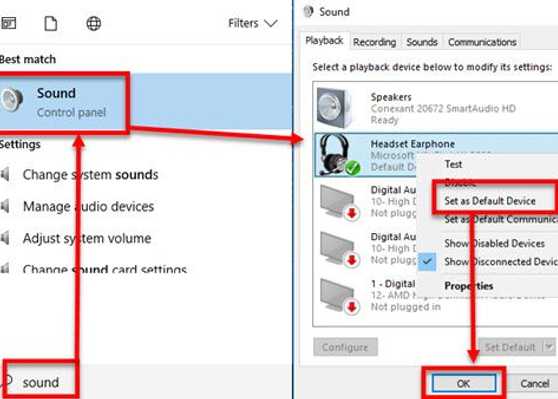Select the Speakers Conexant device

pos(436,107)
